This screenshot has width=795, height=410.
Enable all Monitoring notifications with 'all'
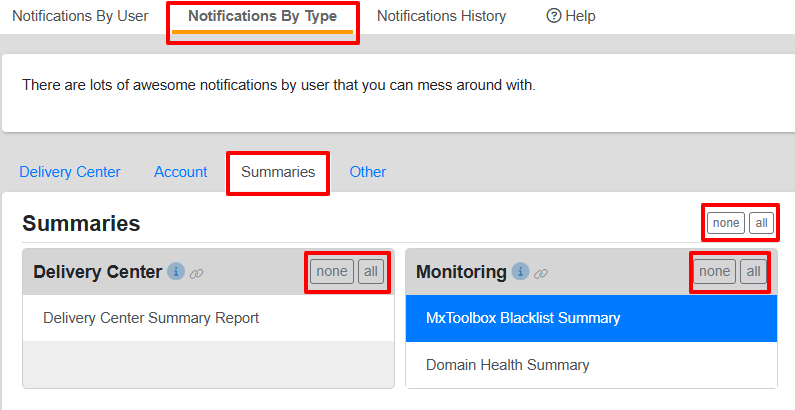(753, 272)
